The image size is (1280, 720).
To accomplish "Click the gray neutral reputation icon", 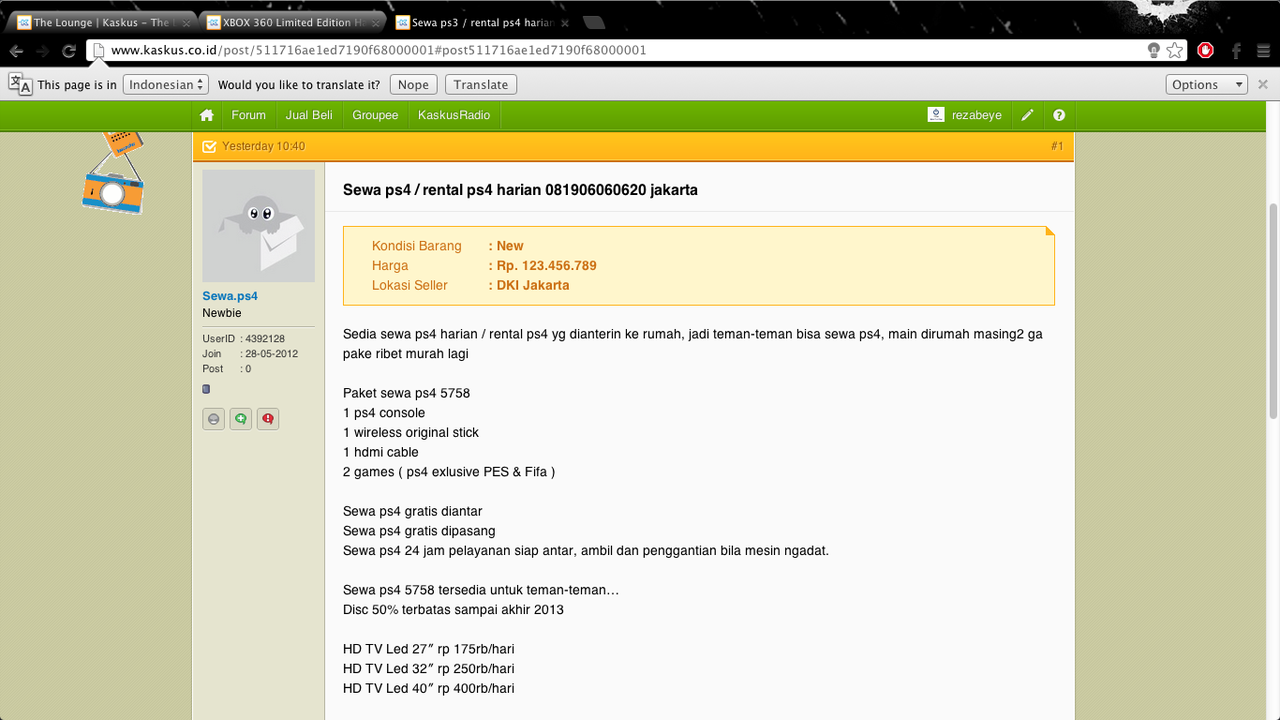I will [x=213, y=419].
